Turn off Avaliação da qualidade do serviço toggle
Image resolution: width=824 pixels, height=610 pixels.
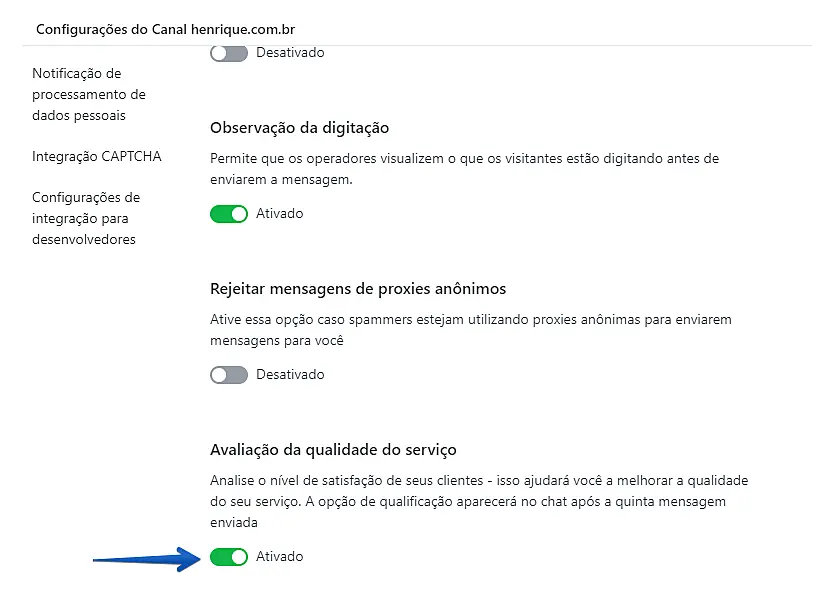pyautogui.click(x=229, y=557)
